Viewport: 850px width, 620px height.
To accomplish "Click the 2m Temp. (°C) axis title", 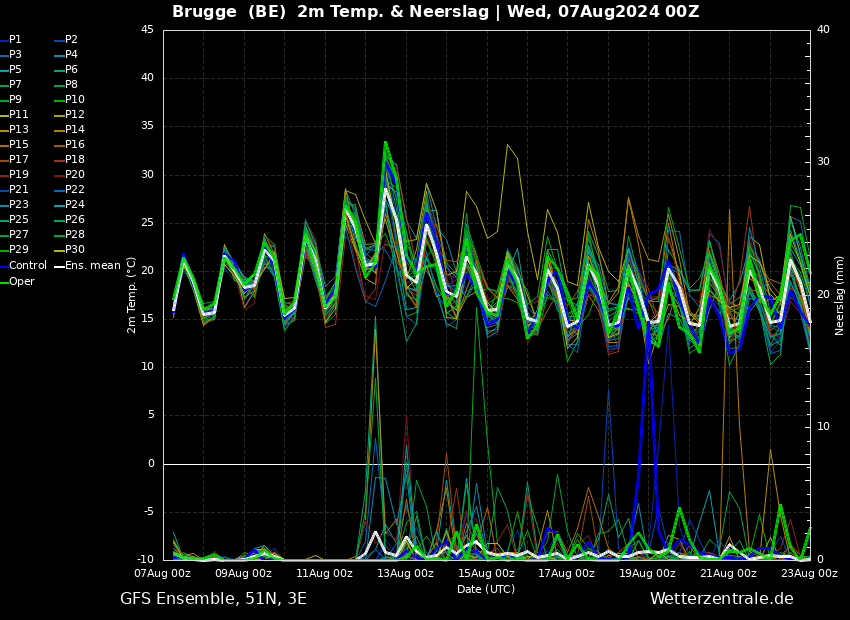I will pos(131,295).
